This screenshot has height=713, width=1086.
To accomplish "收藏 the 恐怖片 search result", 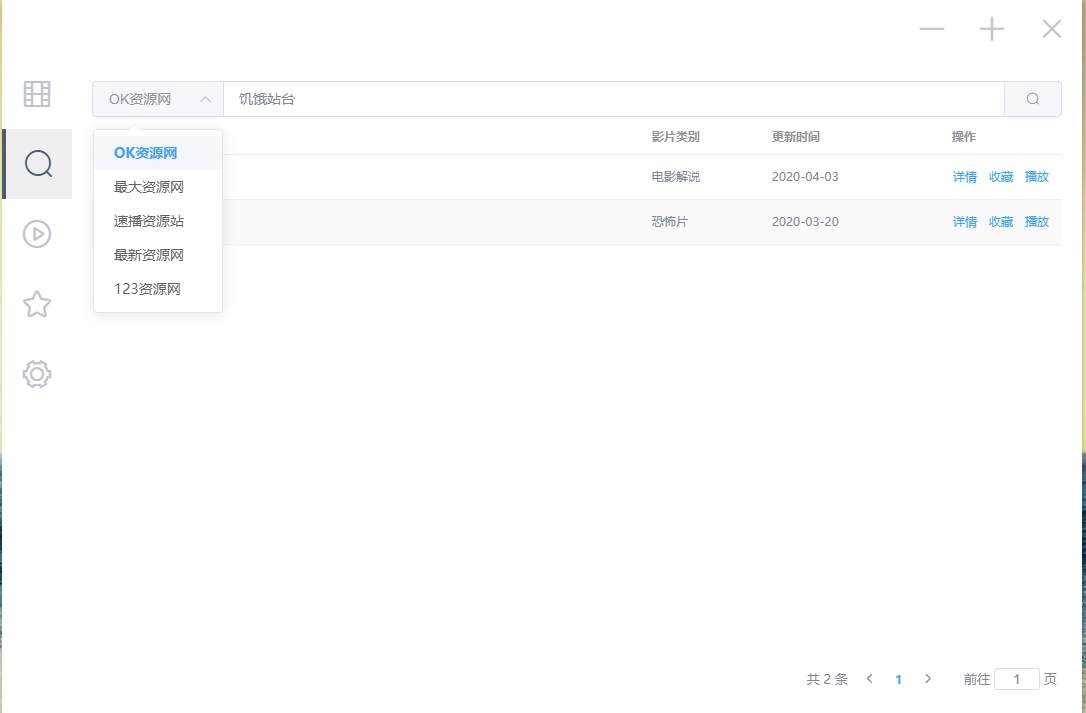I will (1000, 221).
